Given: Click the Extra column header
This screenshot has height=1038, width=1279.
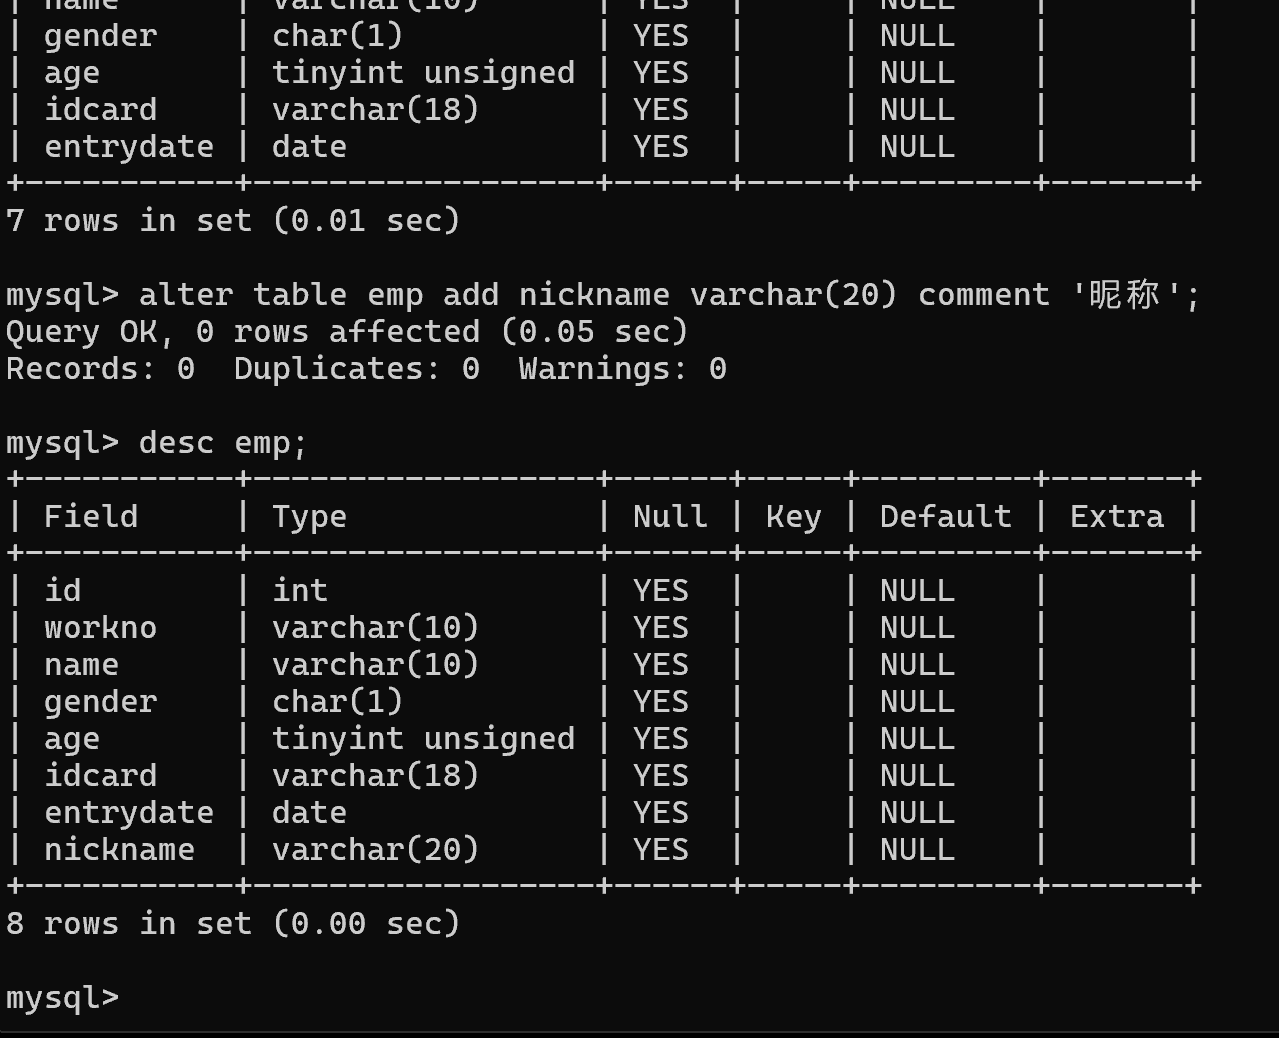Looking at the screenshot, I should coord(1117,517).
